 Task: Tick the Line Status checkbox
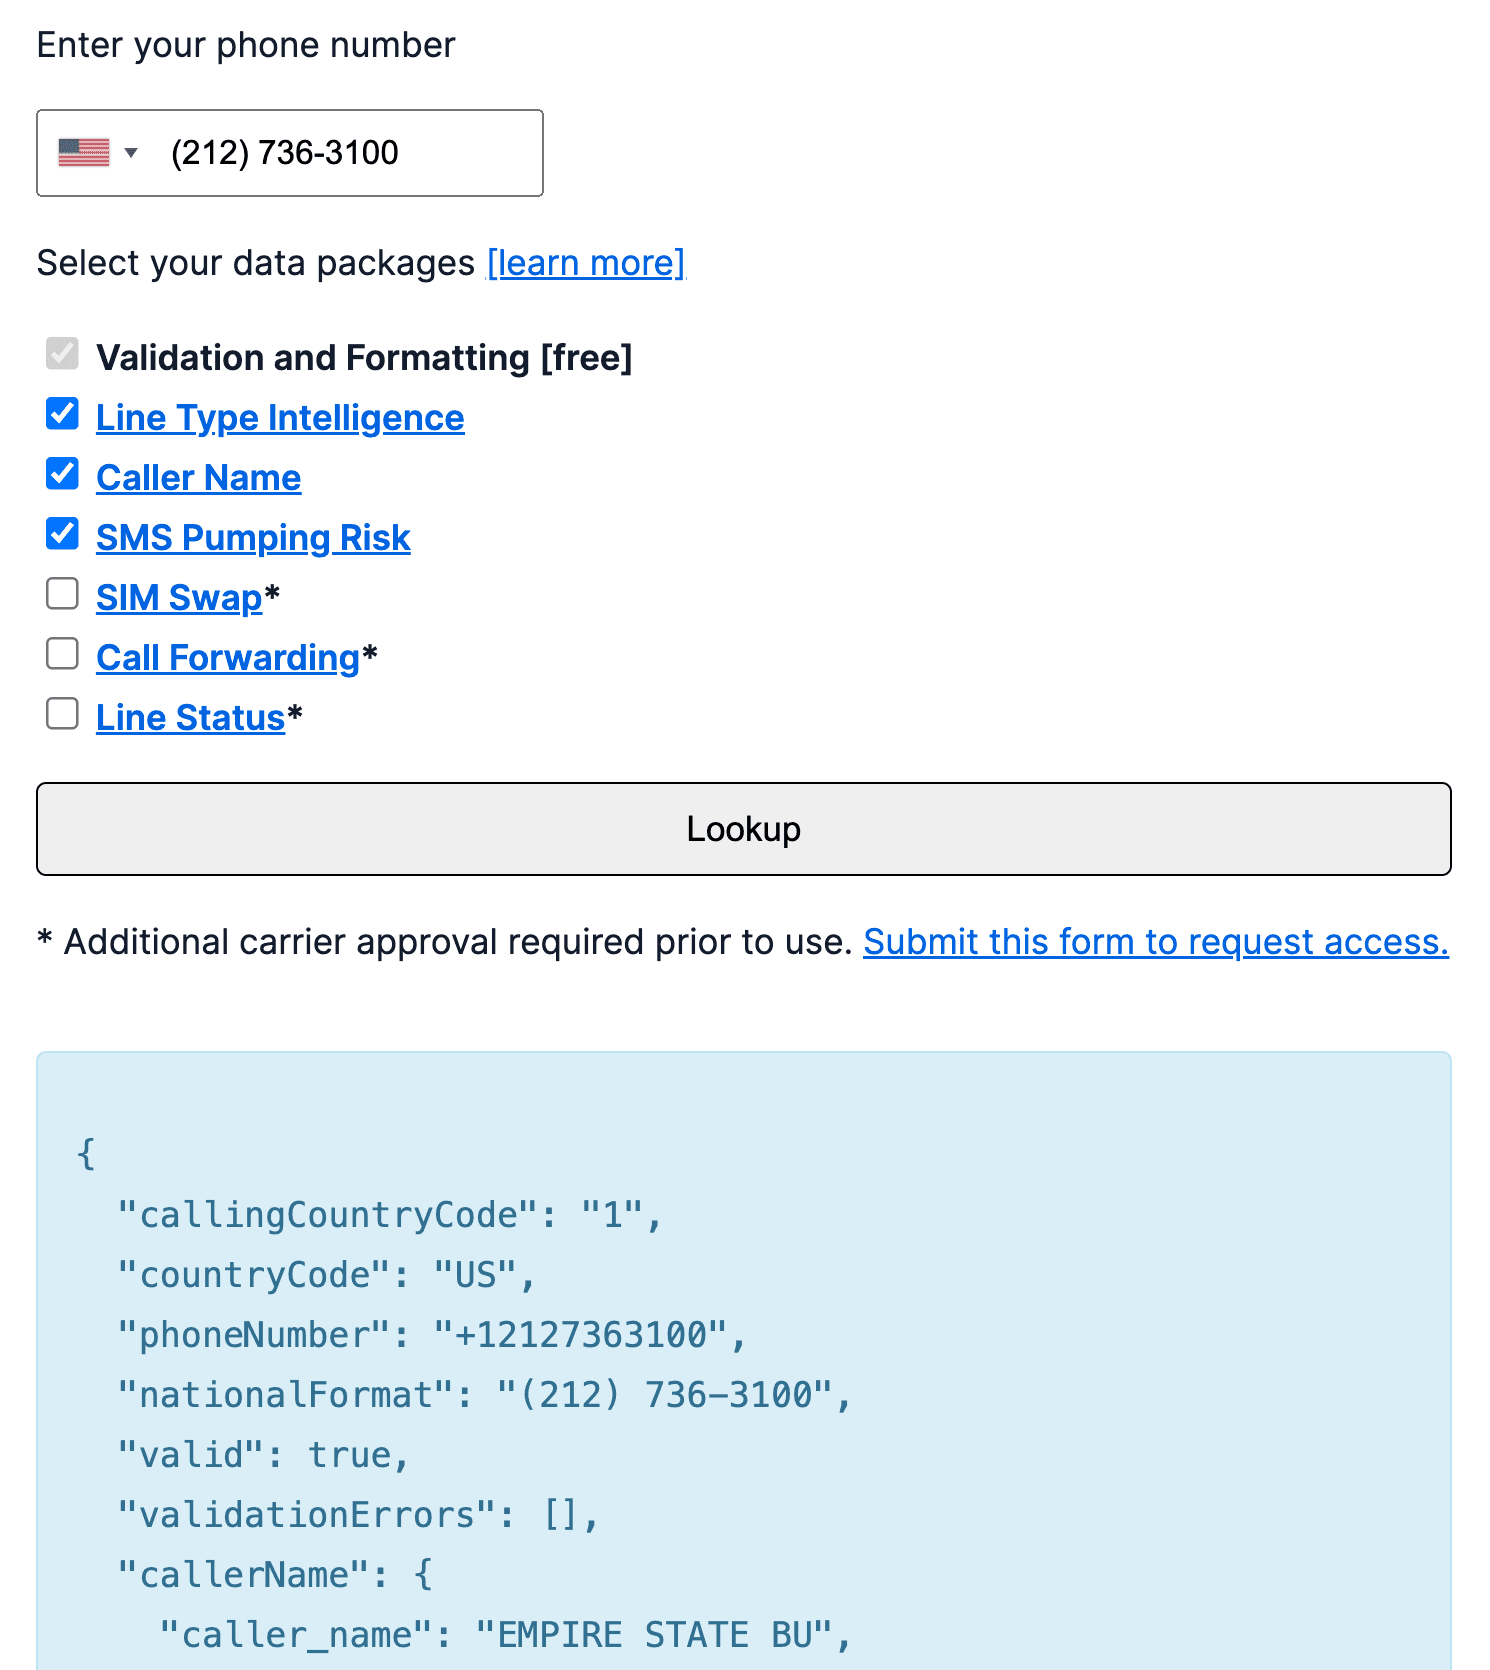pos(62,714)
